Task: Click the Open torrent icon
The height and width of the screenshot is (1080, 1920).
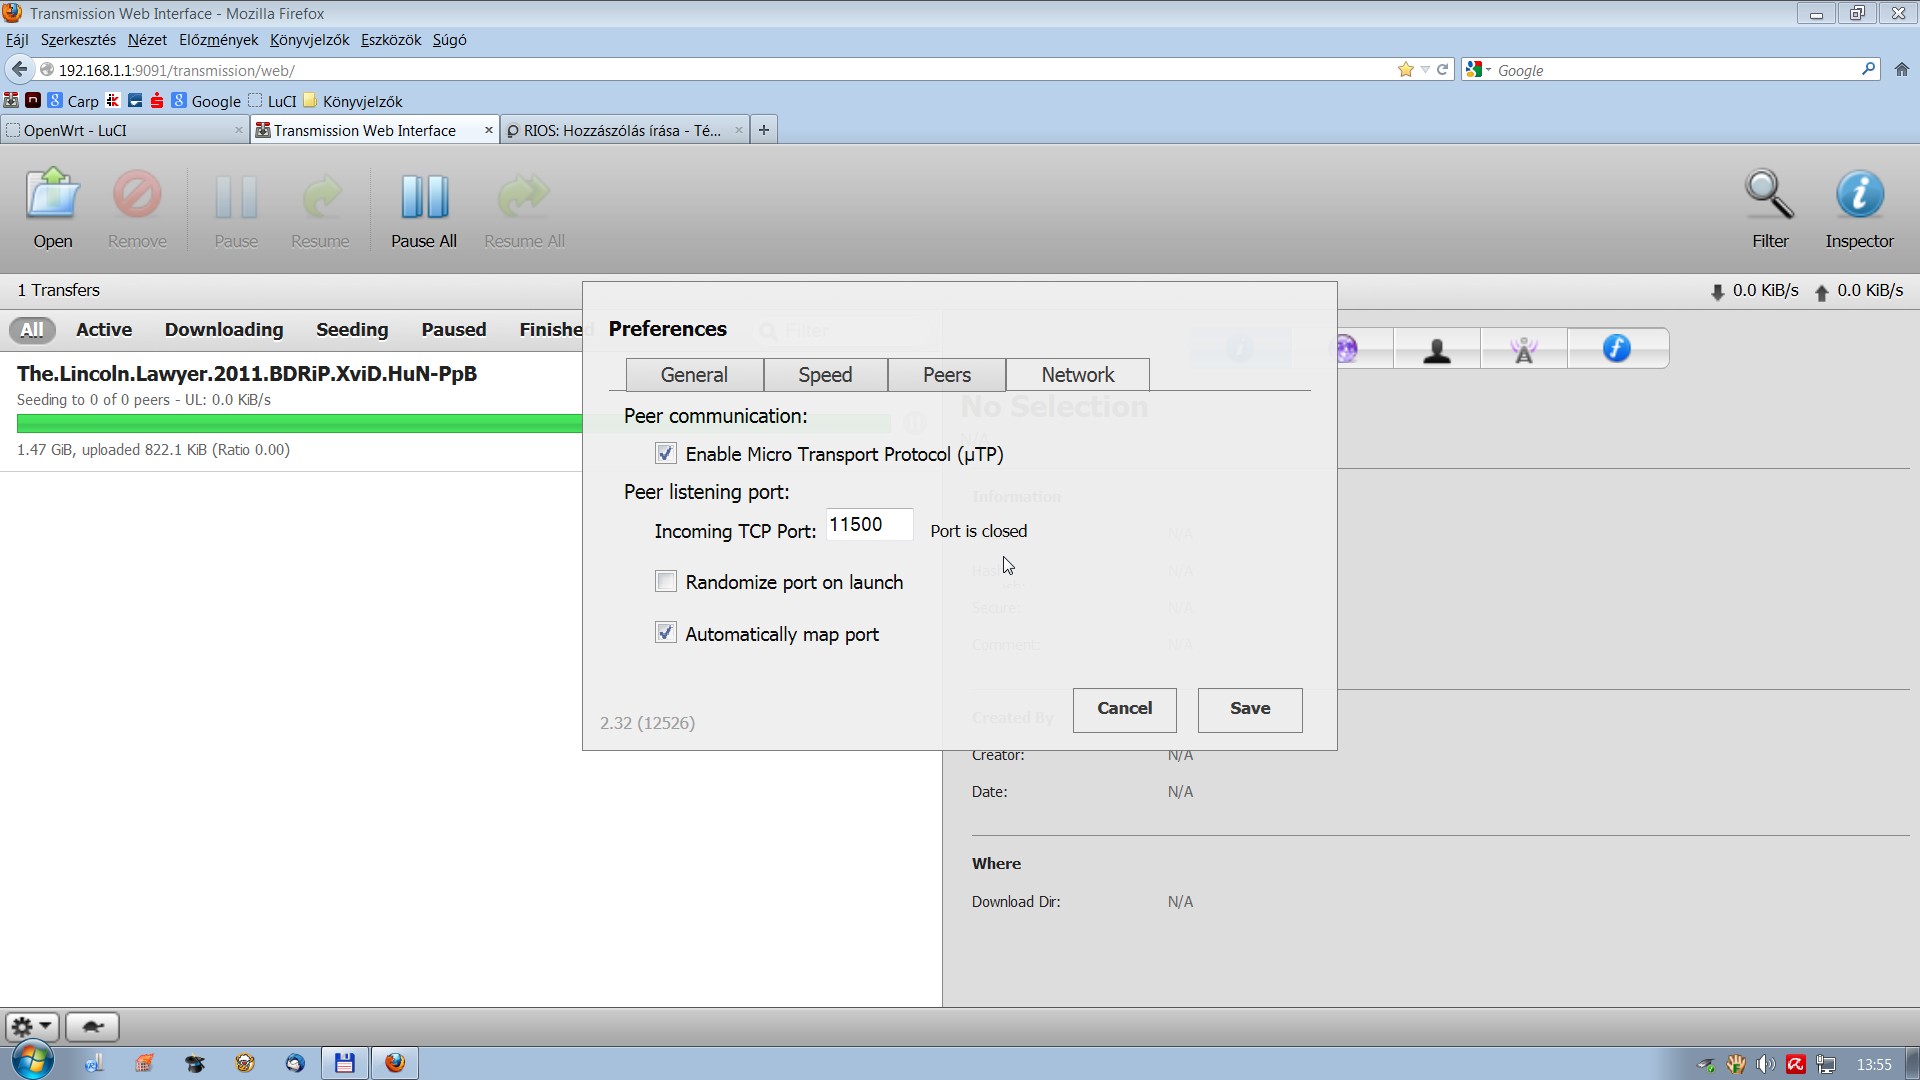Action: pyautogui.click(x=52, y=196)
